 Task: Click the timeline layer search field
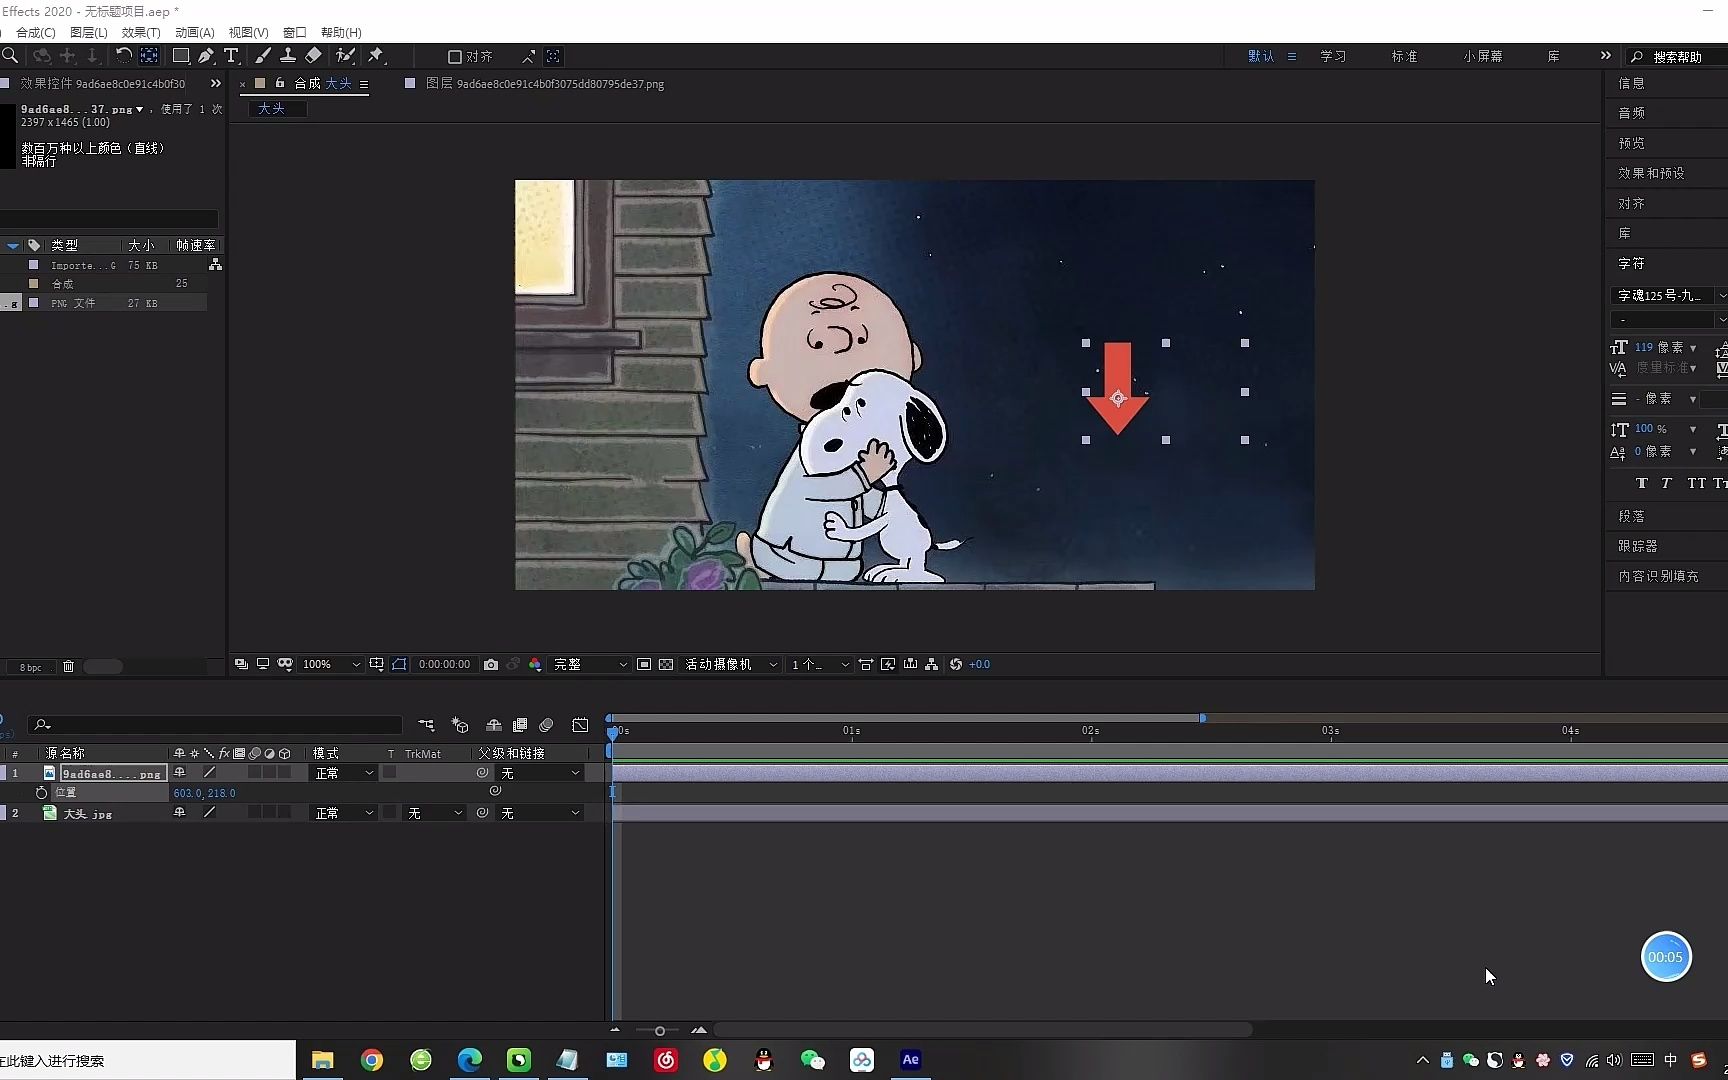click(x=215, y=725)
